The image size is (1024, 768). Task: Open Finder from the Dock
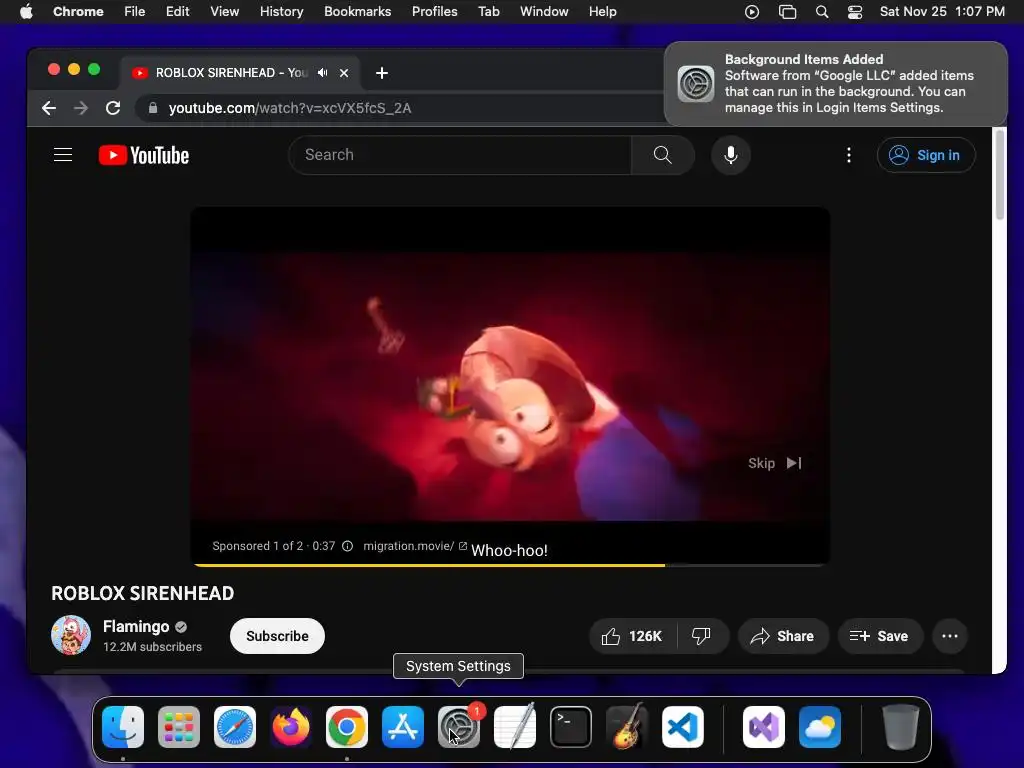[x=123, y=727]
